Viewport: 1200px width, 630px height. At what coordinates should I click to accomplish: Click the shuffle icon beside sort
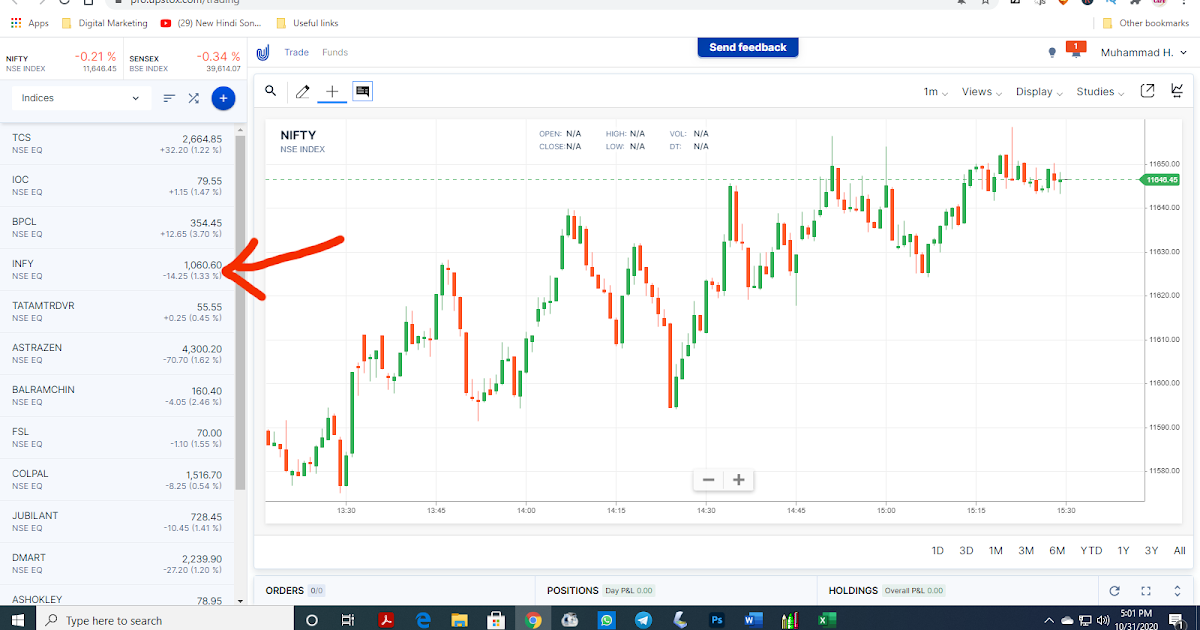193,98
